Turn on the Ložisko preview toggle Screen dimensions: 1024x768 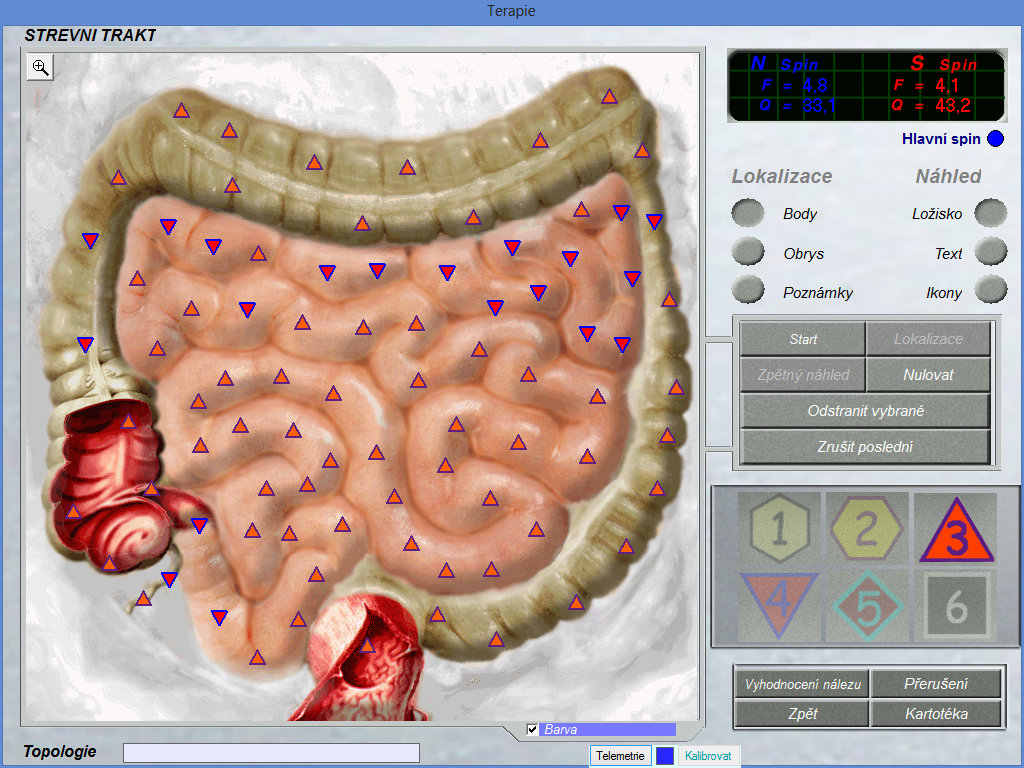[x=991, y=213]
